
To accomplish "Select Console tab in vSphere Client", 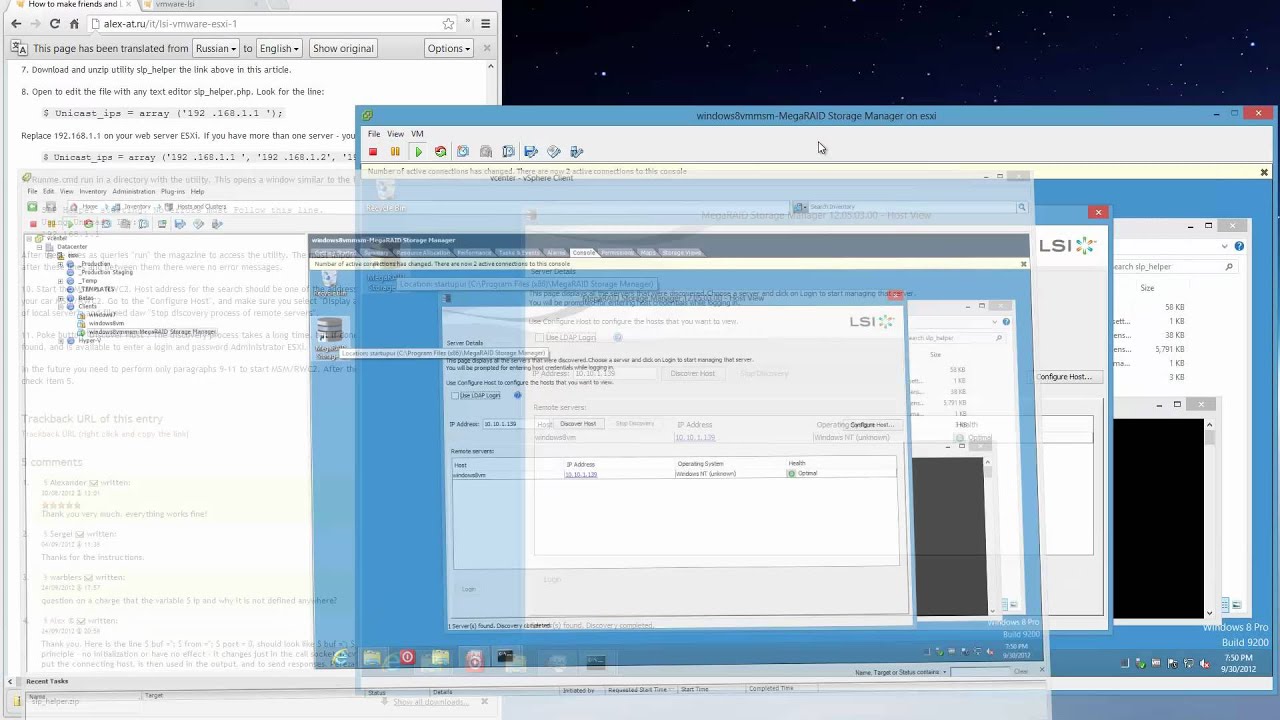I will [x=584, y=253].
